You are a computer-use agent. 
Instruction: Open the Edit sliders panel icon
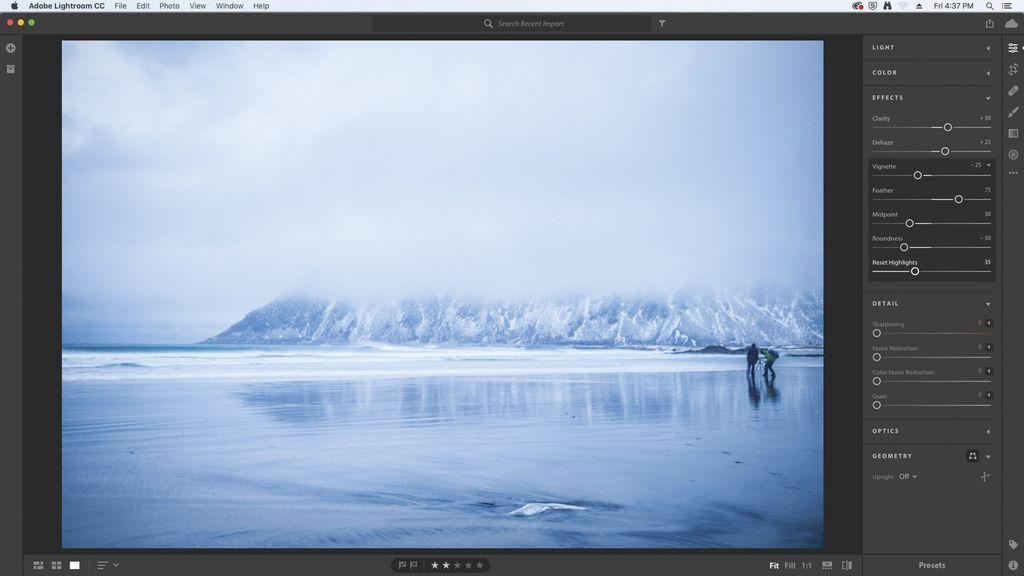click(x=1011, y=47)
